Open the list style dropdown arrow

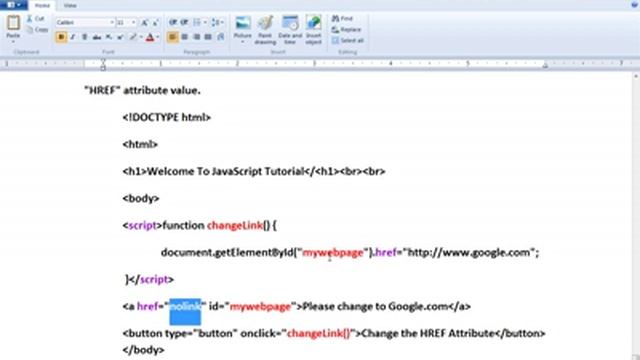(x=205, y=22)
